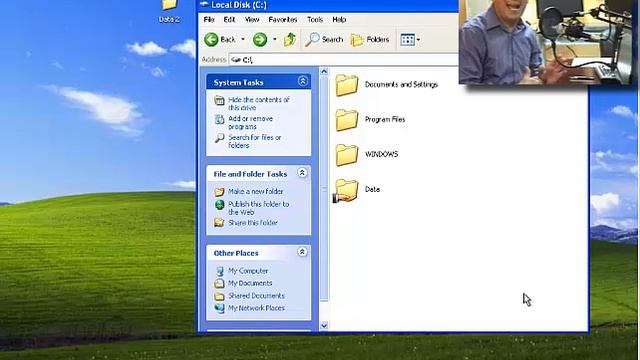Viewport: 640px width, 360px height.
Task: Open the File menu
Action: (209, 19)
